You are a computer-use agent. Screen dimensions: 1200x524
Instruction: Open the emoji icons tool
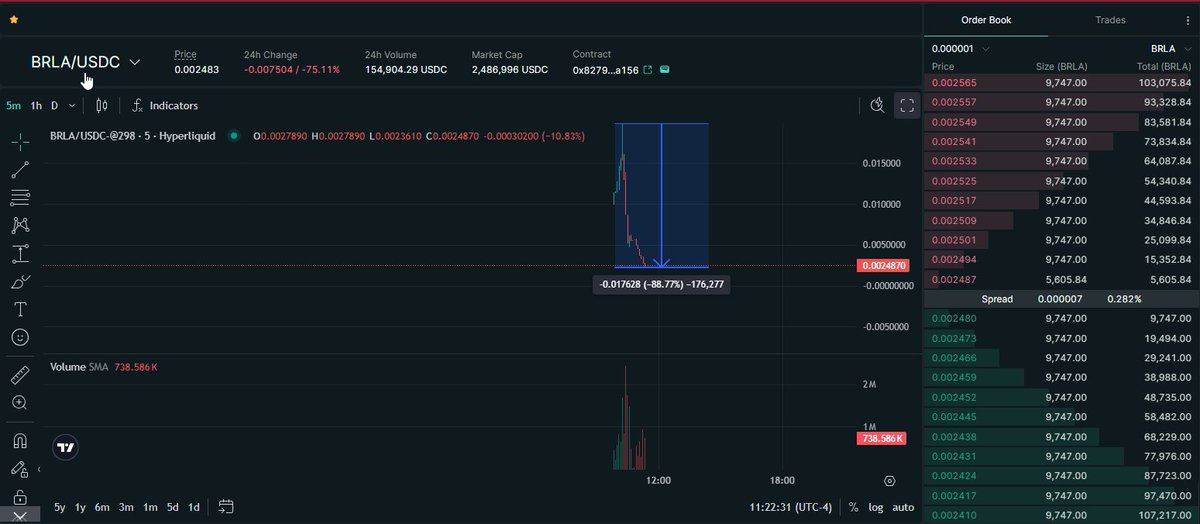click(20, 338)
